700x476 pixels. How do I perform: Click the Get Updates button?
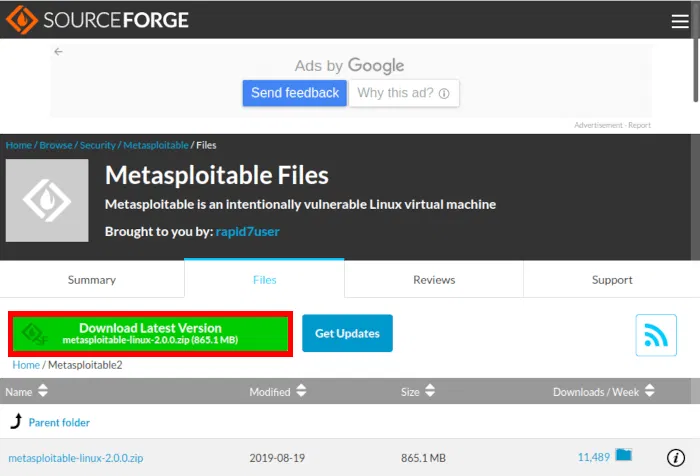click(347, 333)
